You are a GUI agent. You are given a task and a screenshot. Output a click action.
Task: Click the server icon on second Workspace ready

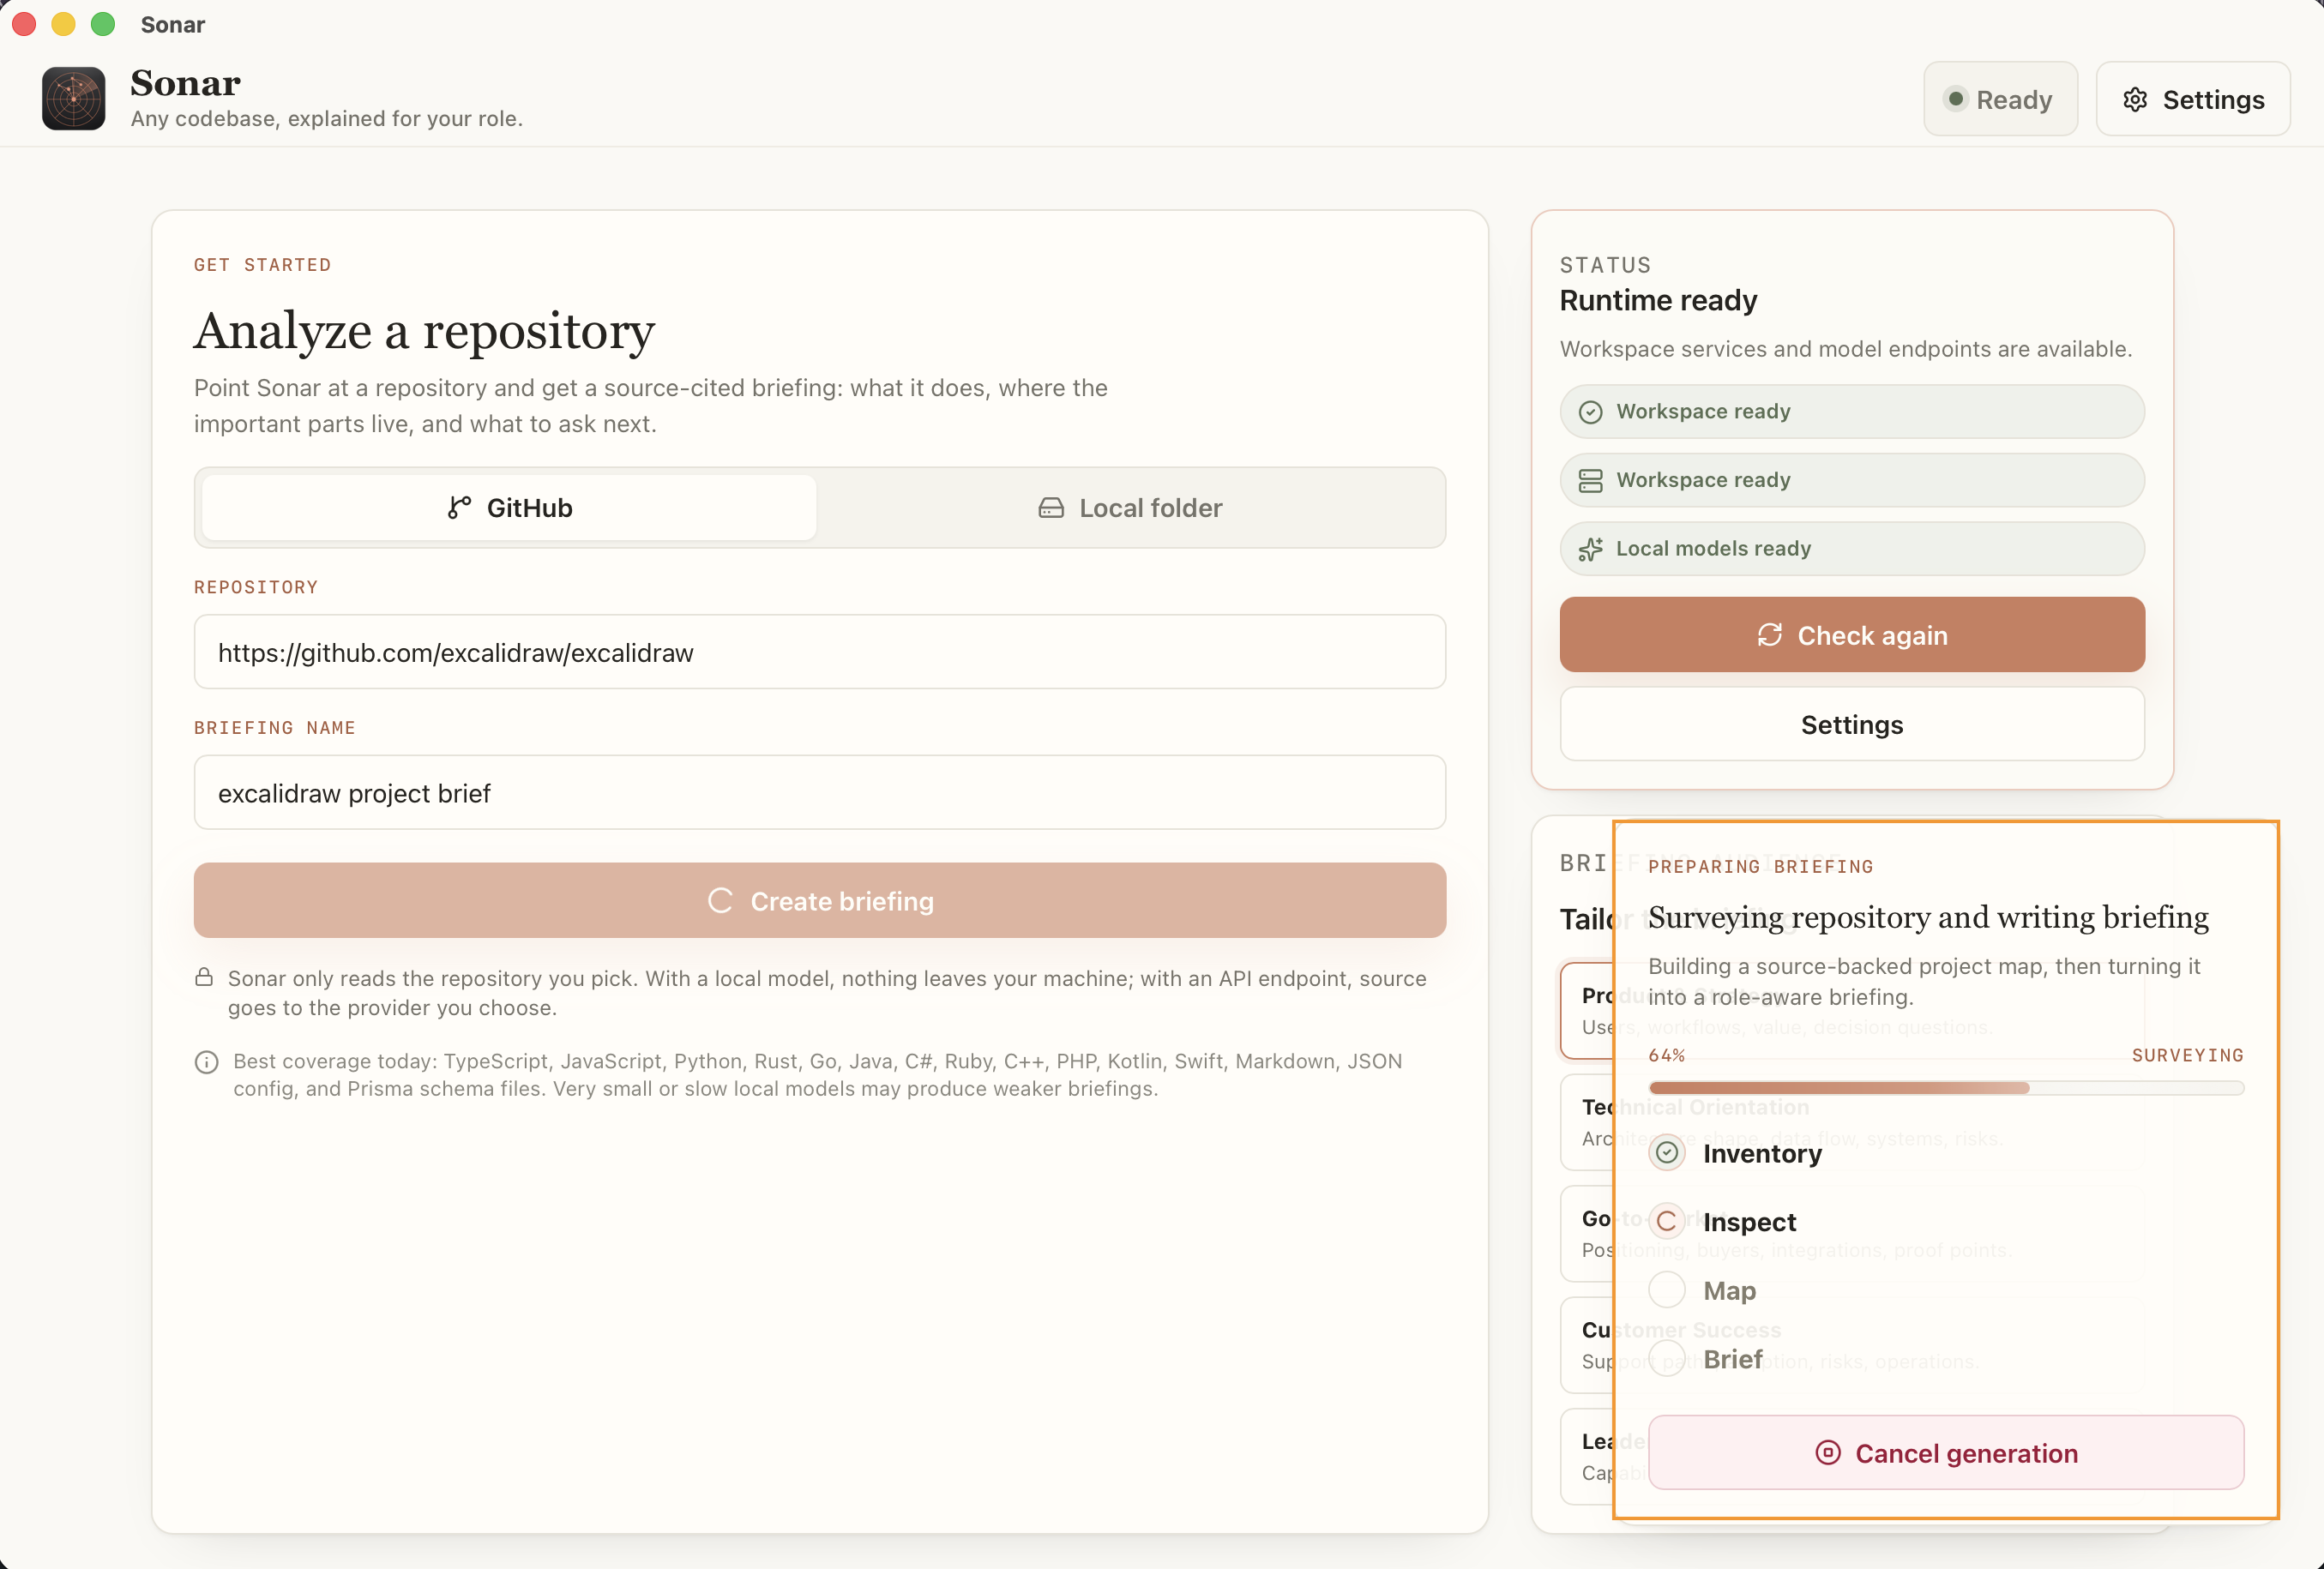coord(1590,480)
